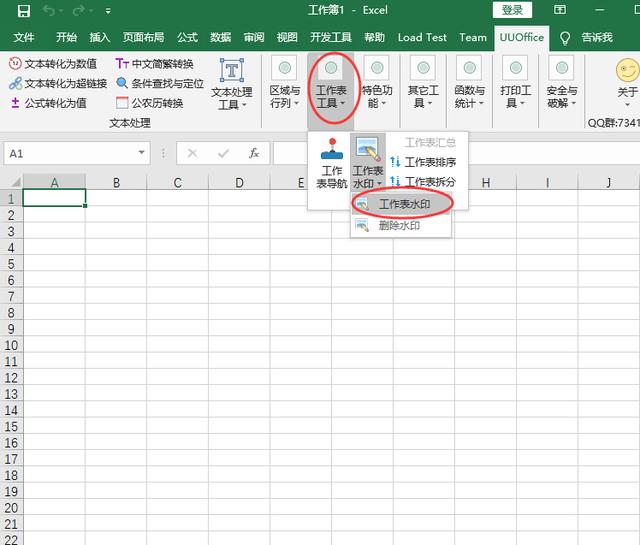Expand the 文本处理工具 dropdown
The height and width of the screenshot is (545, 640).
tap(231, 84)
